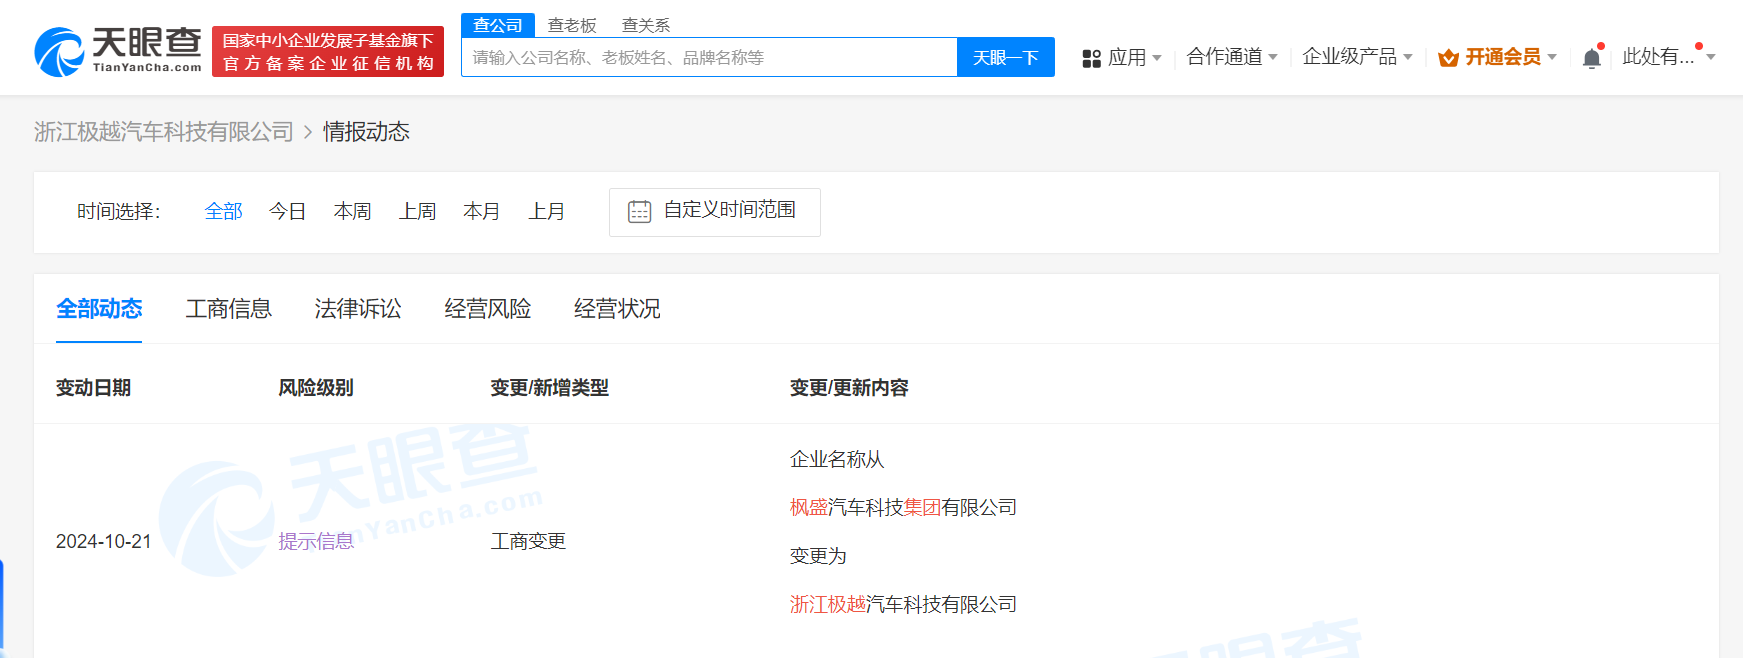Click the apps grid icon
Screen dimensions: 1743x658
1091,59
